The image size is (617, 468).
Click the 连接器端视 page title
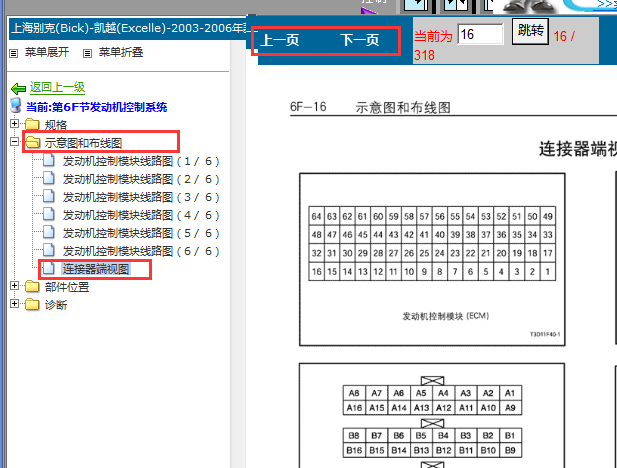[x=578, y=149]
